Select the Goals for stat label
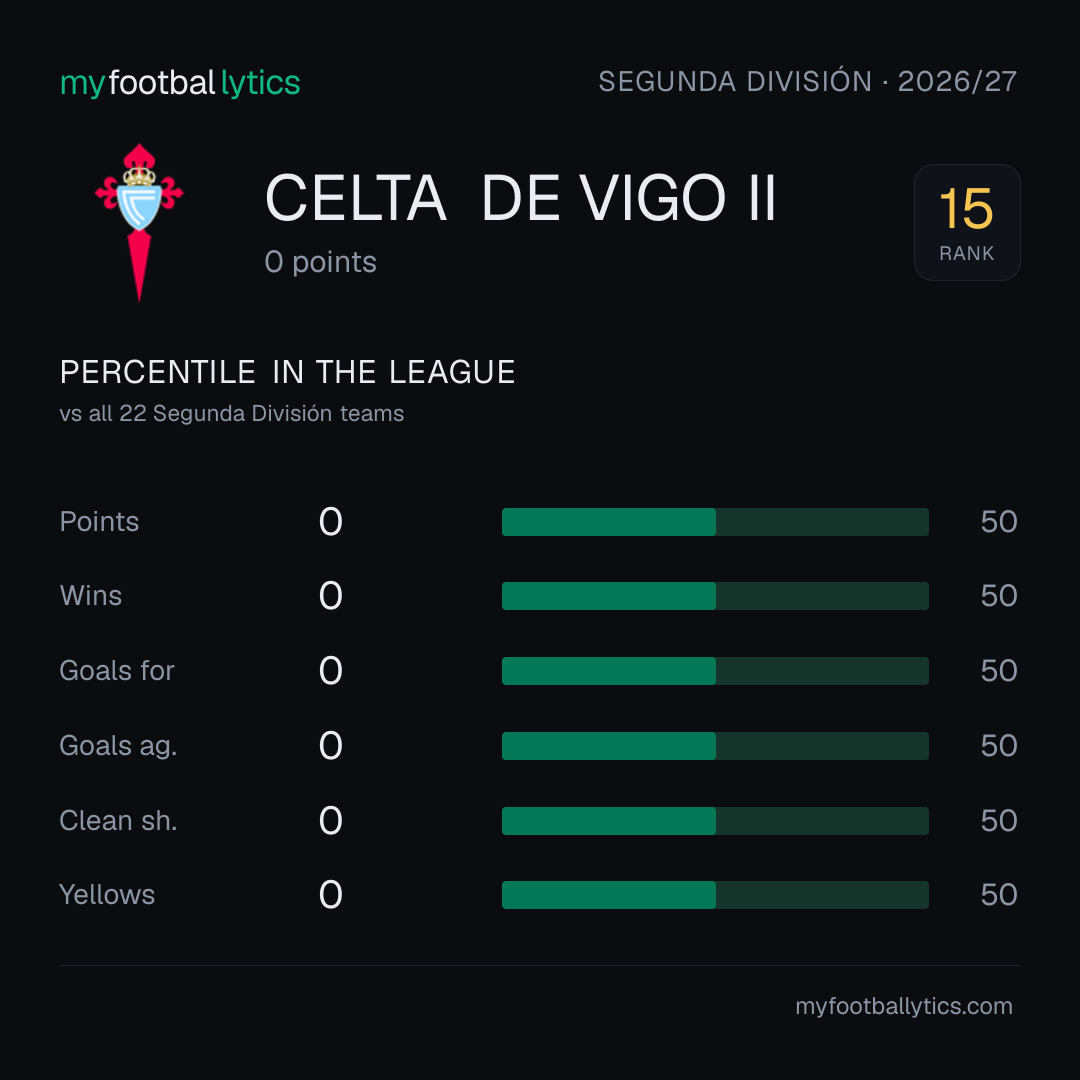 pos(117,671)
